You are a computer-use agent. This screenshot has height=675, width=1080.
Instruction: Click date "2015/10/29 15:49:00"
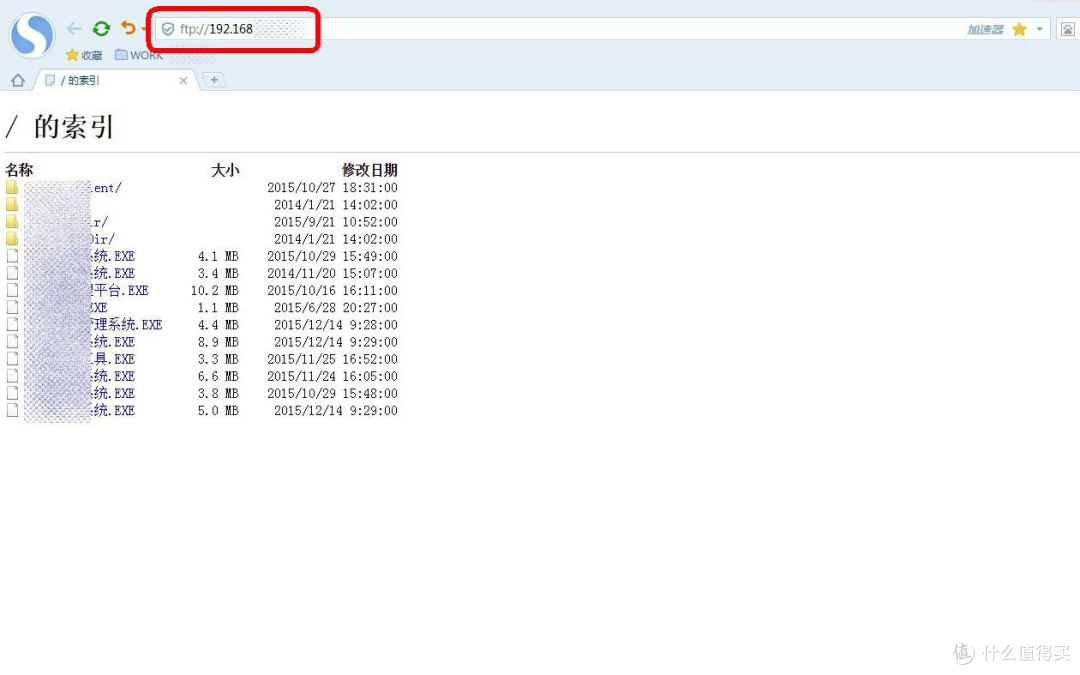coord(332,256)
